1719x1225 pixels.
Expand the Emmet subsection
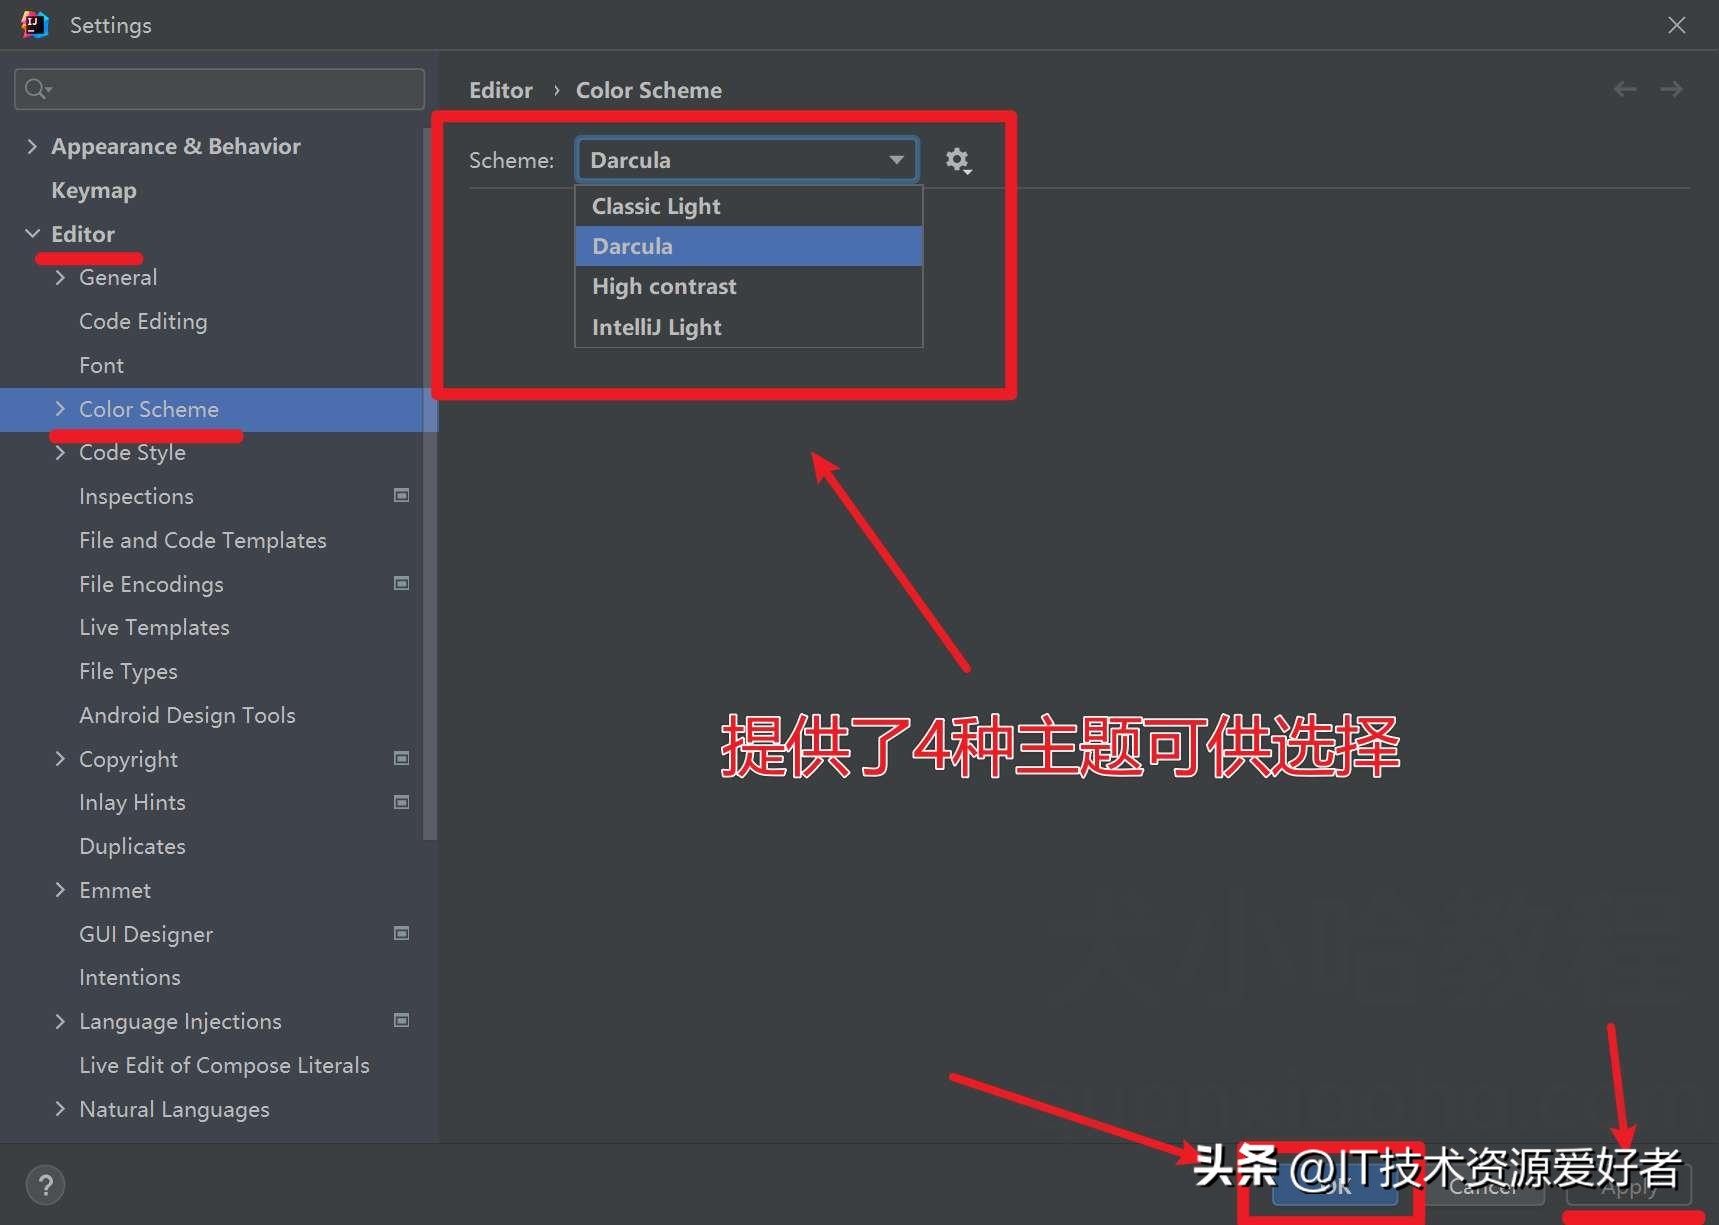(60, 889)
